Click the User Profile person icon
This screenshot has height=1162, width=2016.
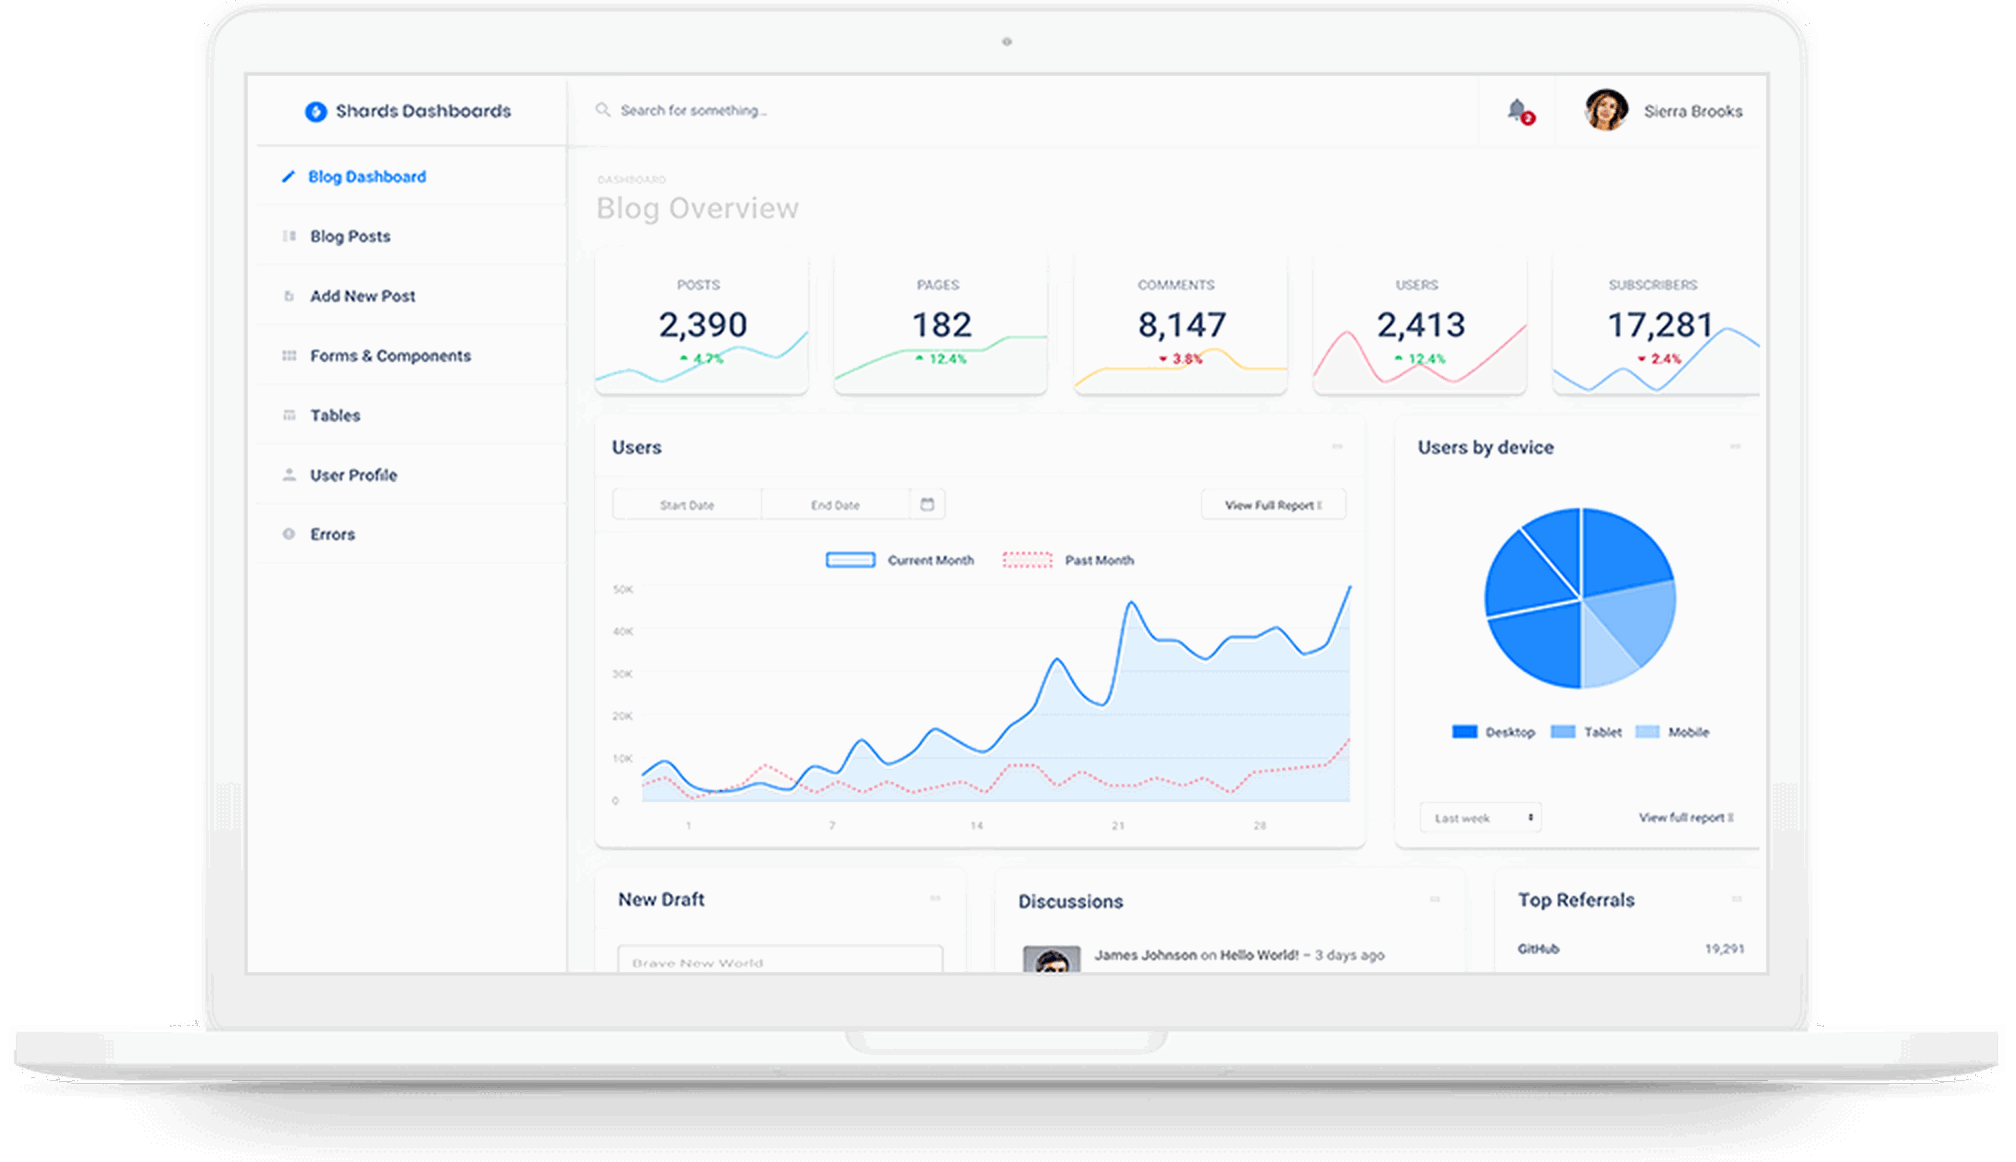point(289,475)
